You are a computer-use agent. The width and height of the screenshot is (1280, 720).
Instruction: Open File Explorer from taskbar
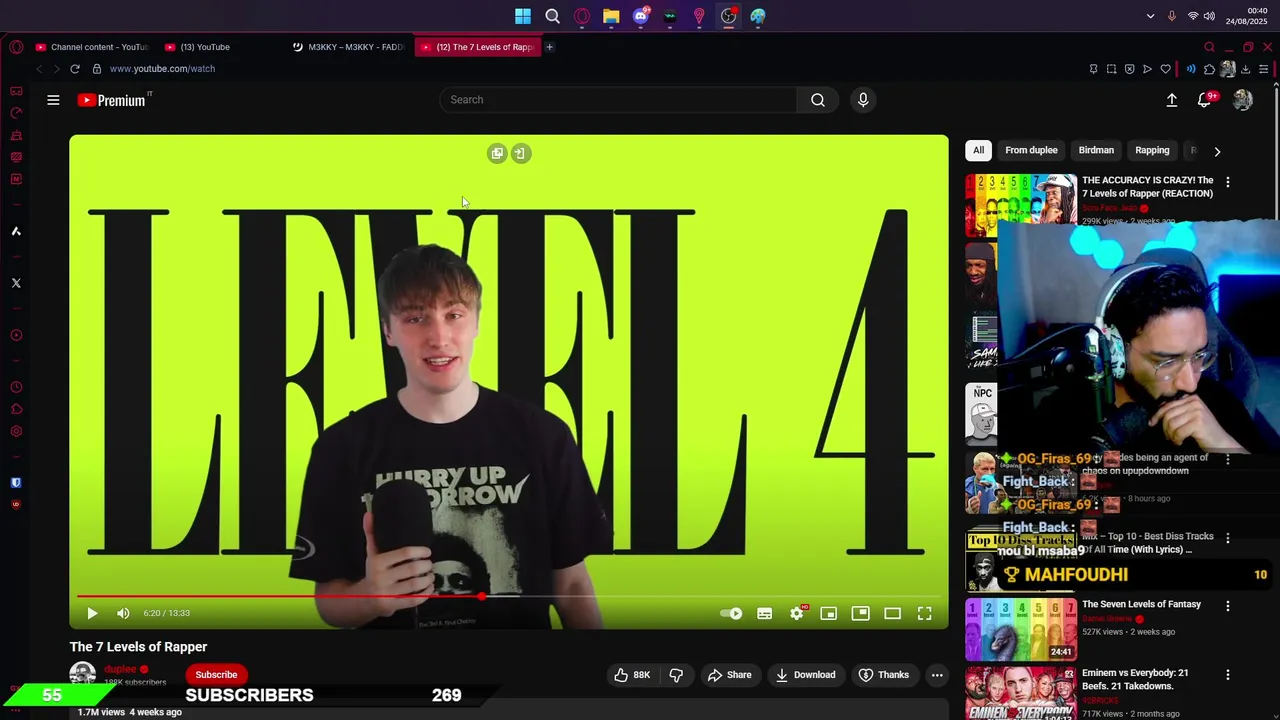point(611,16)
